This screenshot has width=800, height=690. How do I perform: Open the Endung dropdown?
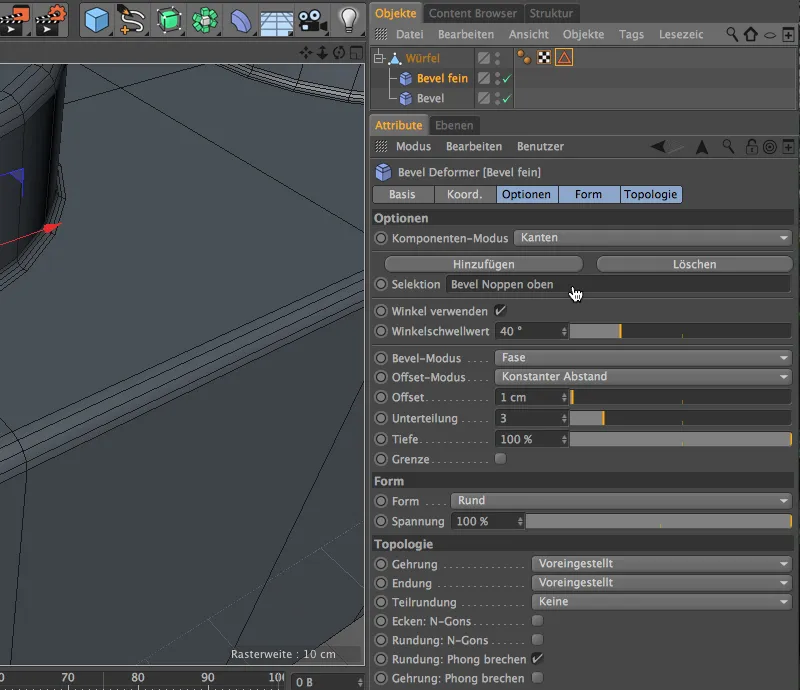[662, 582]
